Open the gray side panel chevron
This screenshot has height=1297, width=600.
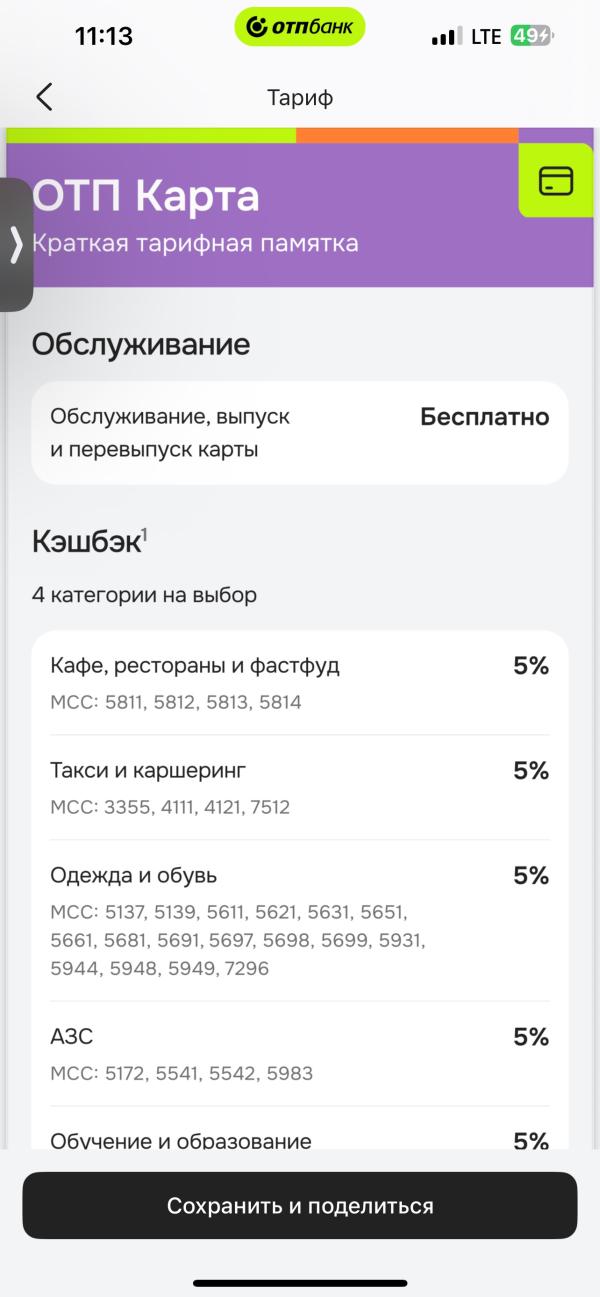15,244
